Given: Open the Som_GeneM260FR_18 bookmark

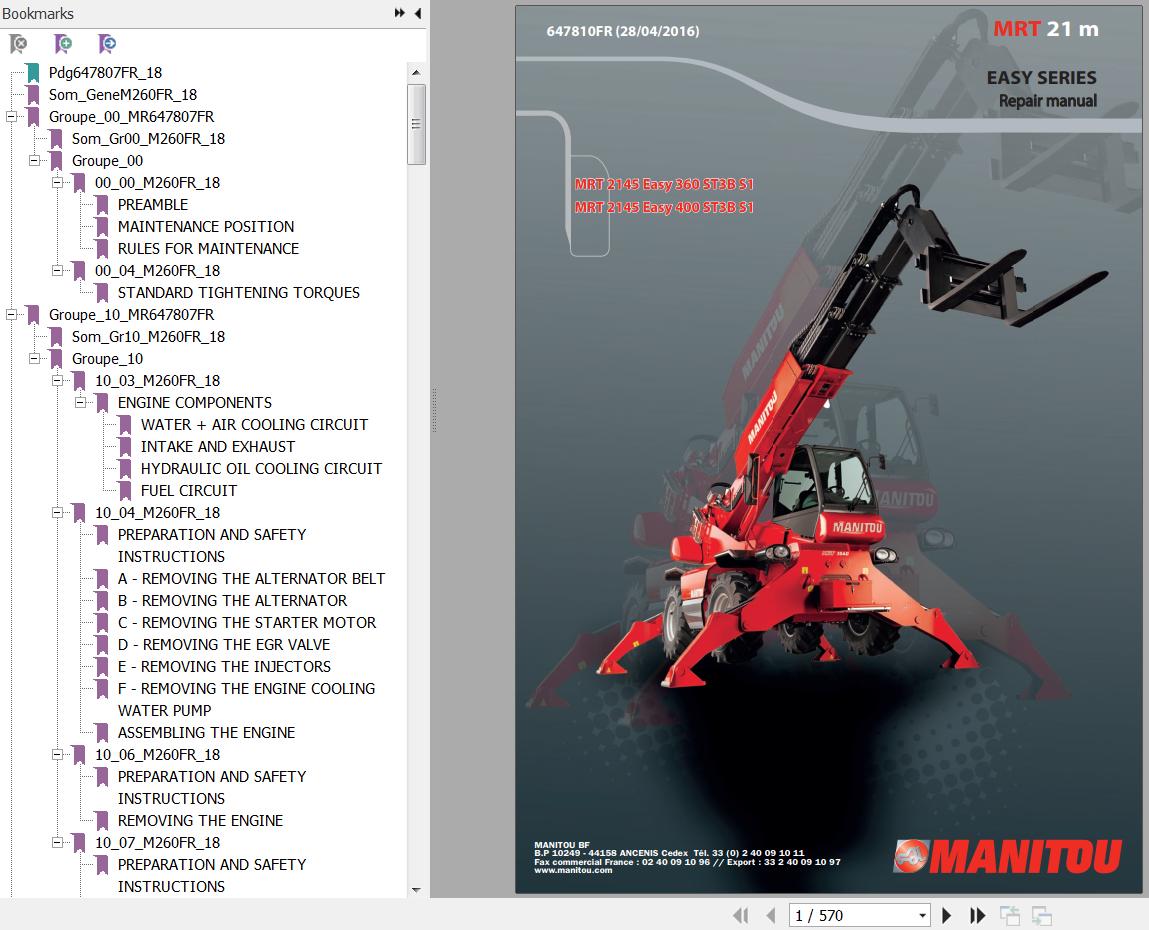Looking at the screenshot, I should (122, 95).
